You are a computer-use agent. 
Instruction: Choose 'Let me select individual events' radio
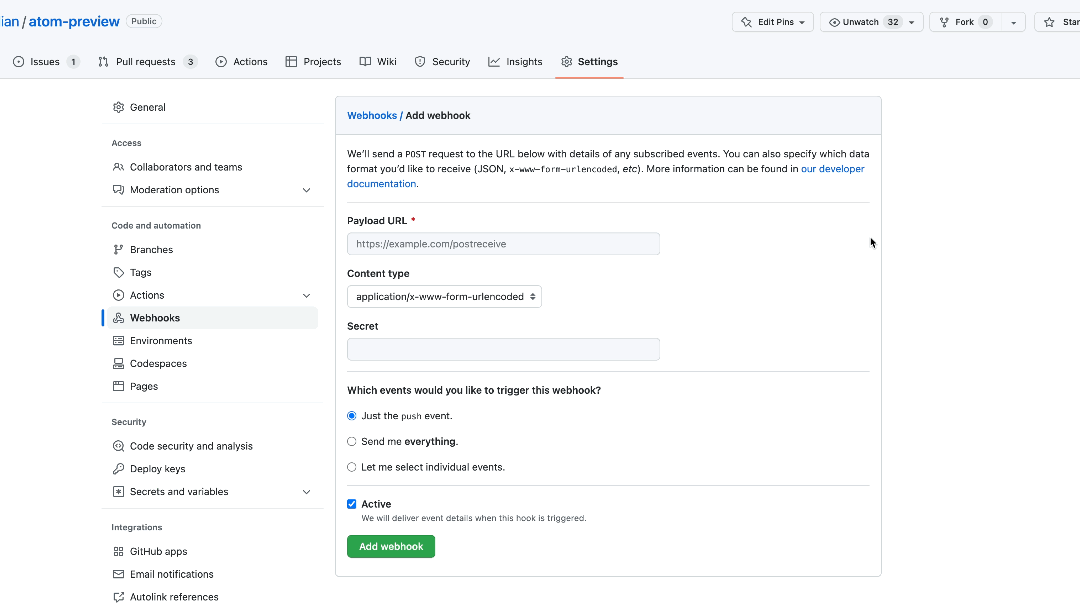[x=352, y=467]
